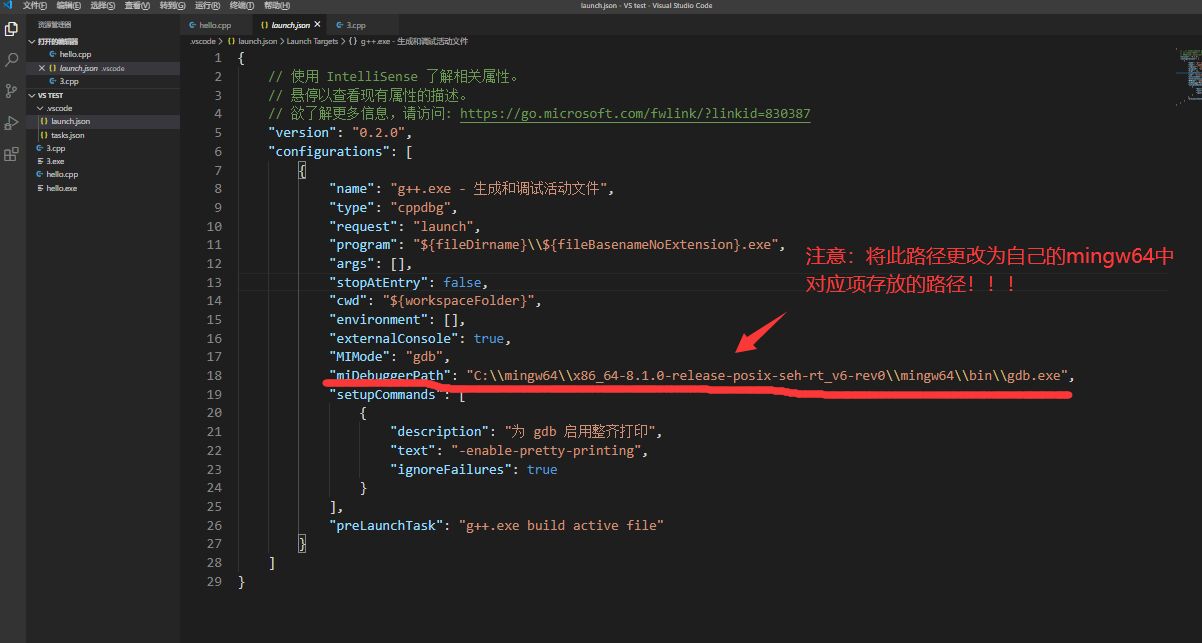The width and height of the screenshot is (1202, 643).
Task: Click the "setupCommands" key
Action: [386, 394]
